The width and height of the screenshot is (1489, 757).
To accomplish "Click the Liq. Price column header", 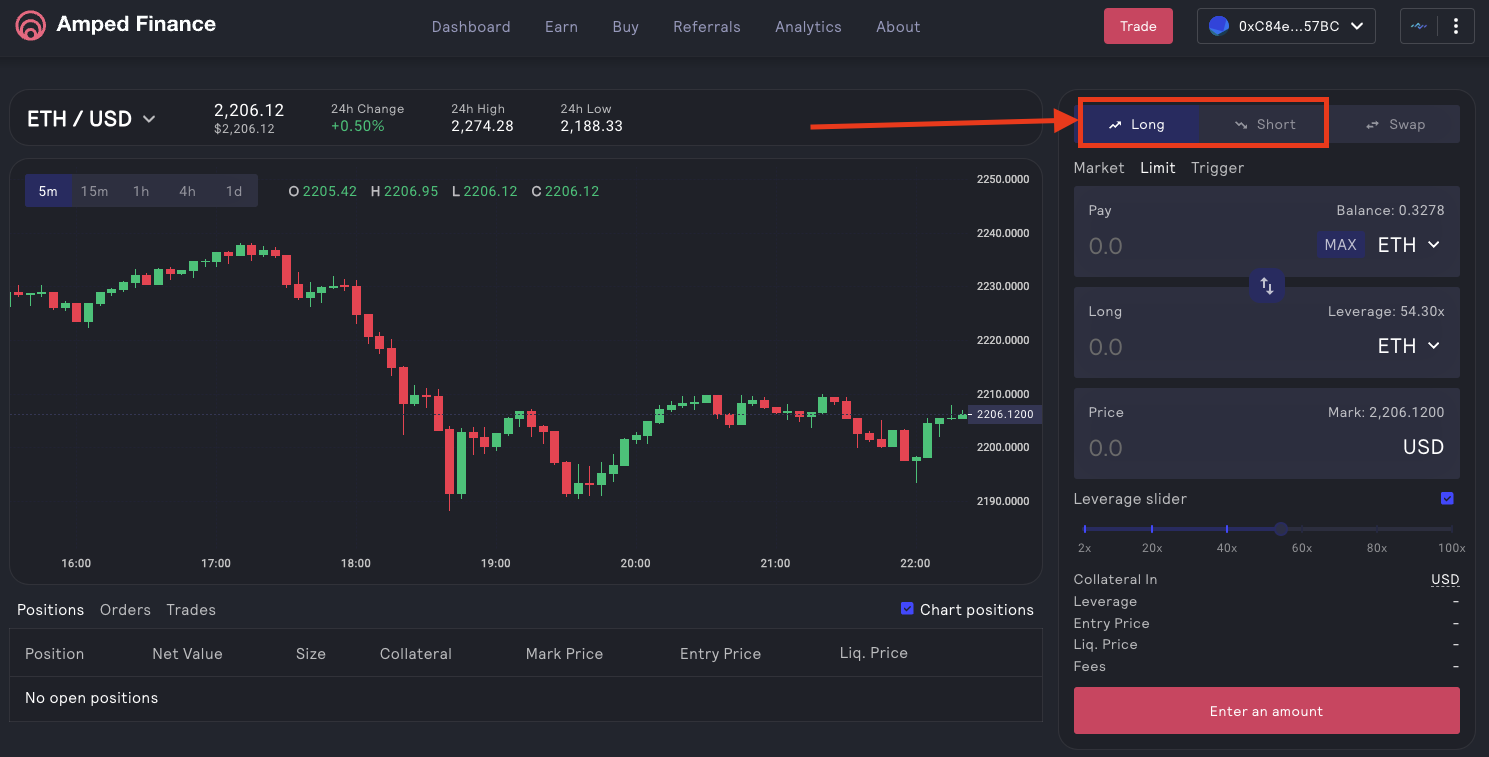I will [x=874, y=653].
